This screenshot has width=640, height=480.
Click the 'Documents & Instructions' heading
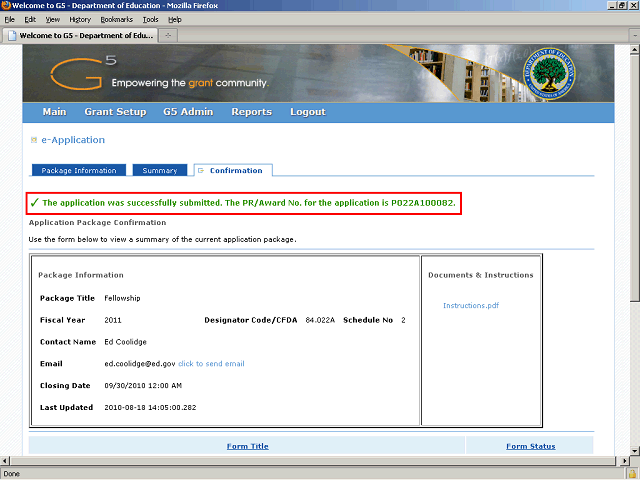(x=481, y=275)
